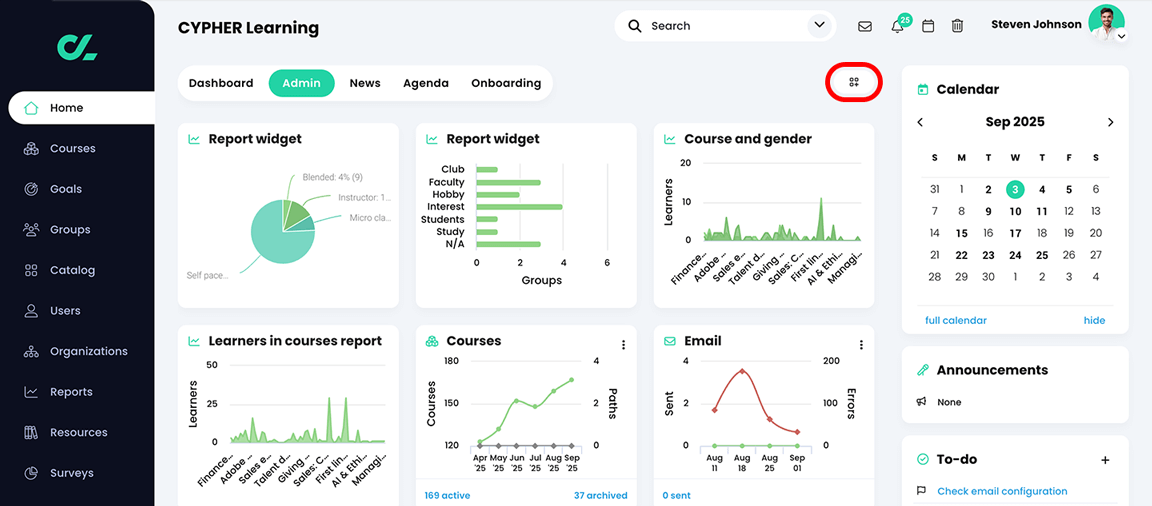The height and width of the screenshot is (506, 1152).
Task: Expand the user menu chevron under avatar
Action: [1120, 37]
